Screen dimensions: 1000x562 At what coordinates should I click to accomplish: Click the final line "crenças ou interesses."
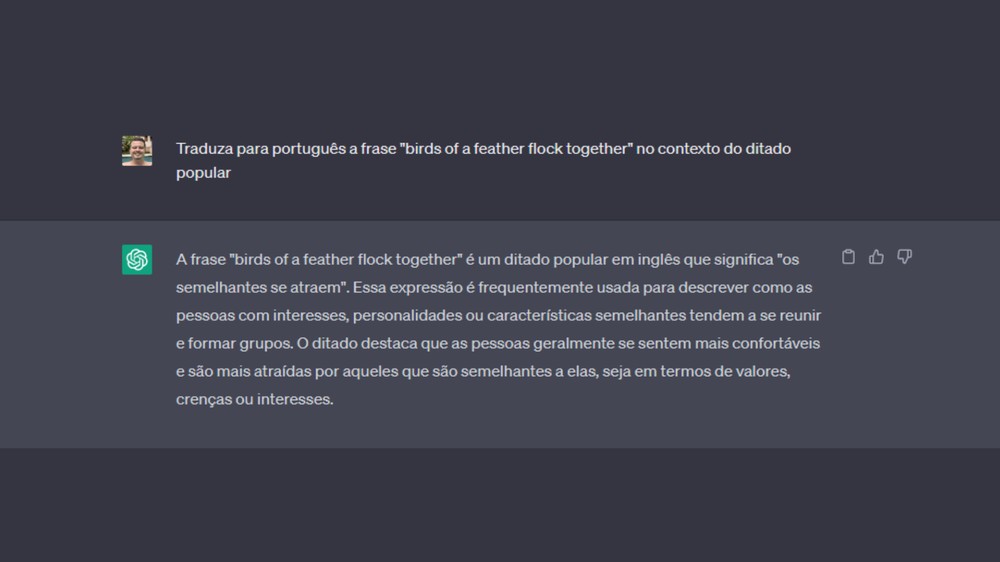(x=254, y=399)
